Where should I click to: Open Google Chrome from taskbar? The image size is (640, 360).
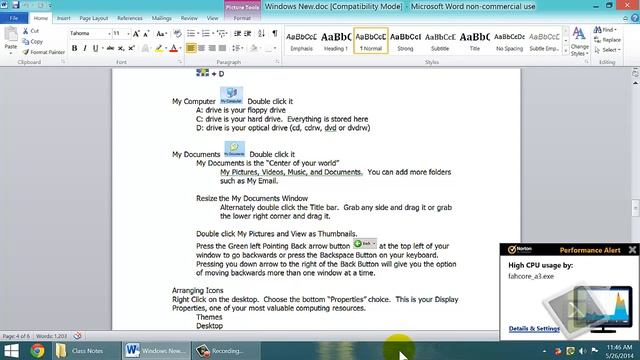click(x=37, y=351)
